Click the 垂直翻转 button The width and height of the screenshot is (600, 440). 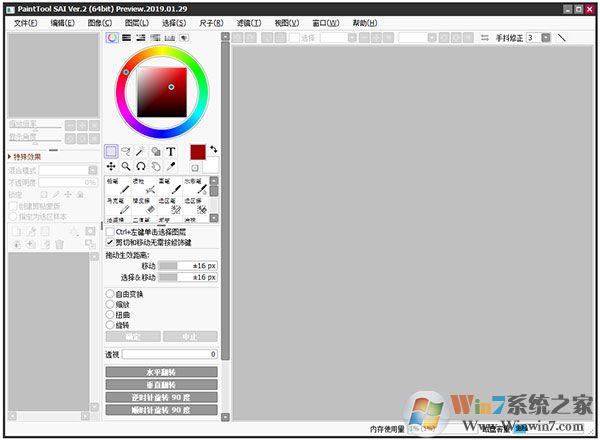[161, 385]
